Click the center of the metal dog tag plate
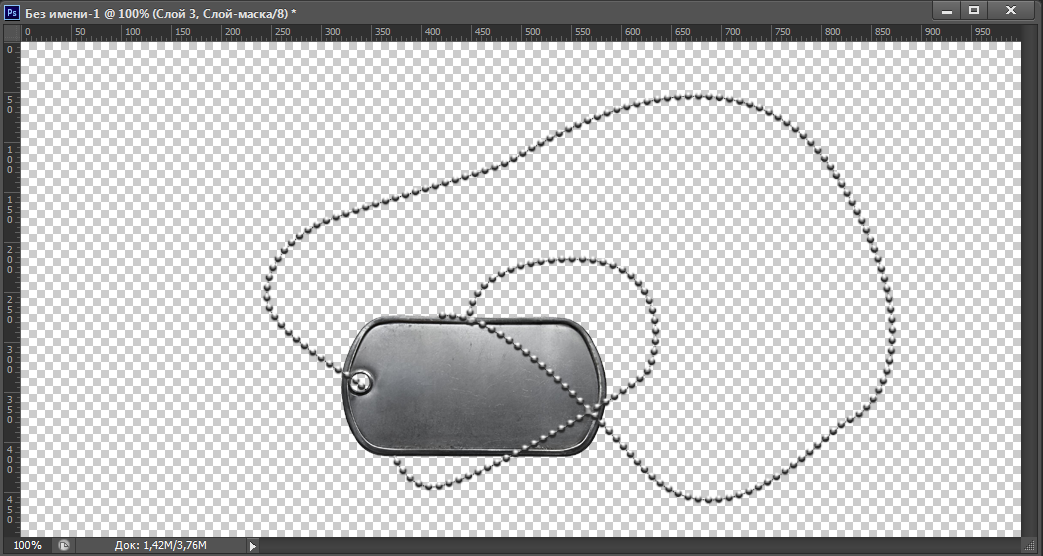 point(474,386)
